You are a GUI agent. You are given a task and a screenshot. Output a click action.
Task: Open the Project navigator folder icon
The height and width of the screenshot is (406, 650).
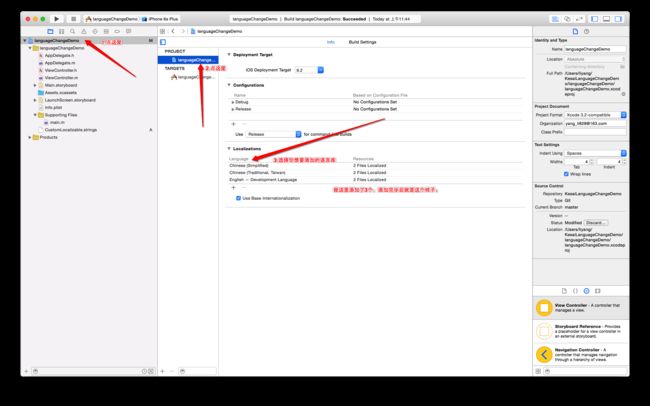[x=50, y=32]
